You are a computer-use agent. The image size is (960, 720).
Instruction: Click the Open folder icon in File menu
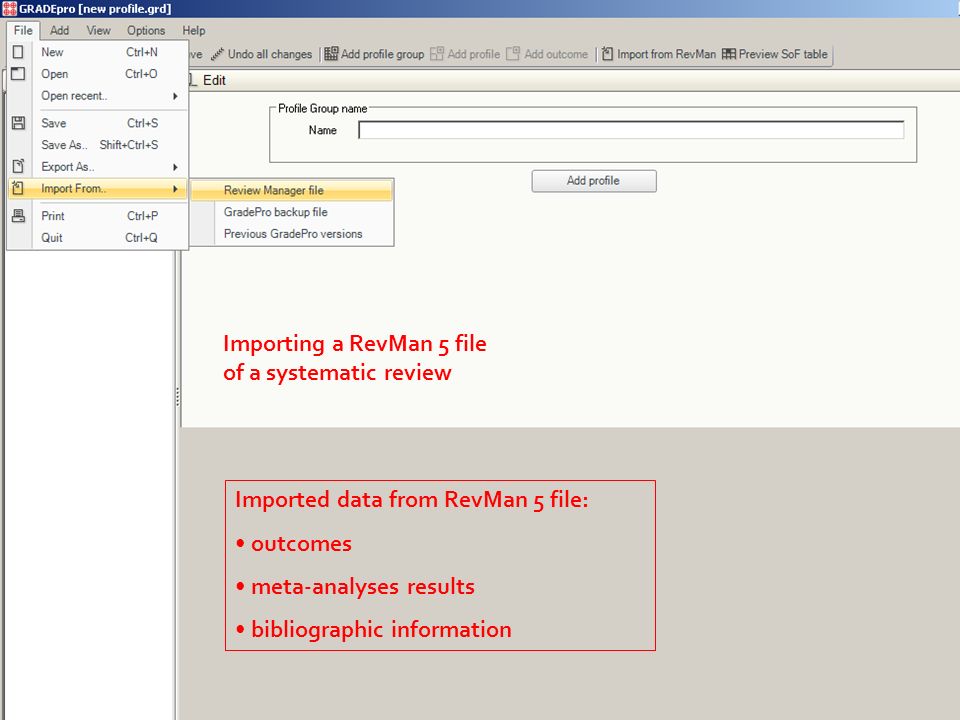[x=18, y=73]
